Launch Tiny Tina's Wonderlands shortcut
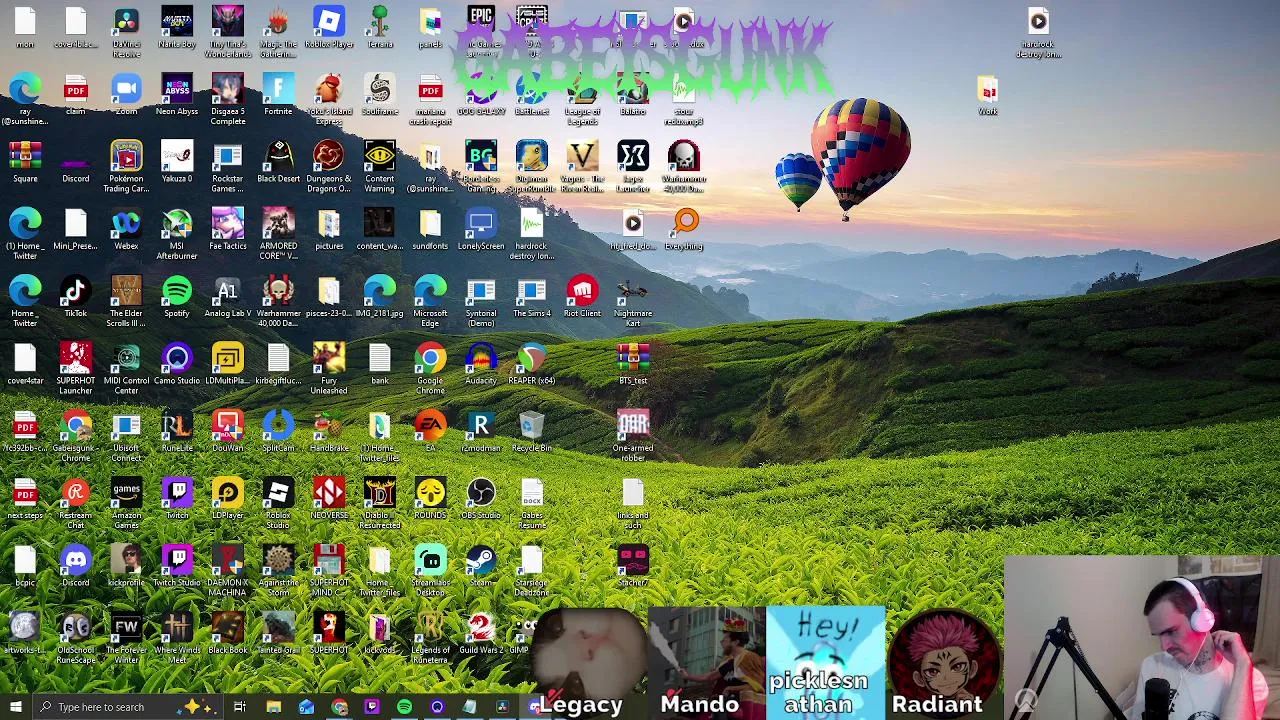 (228, 32)
